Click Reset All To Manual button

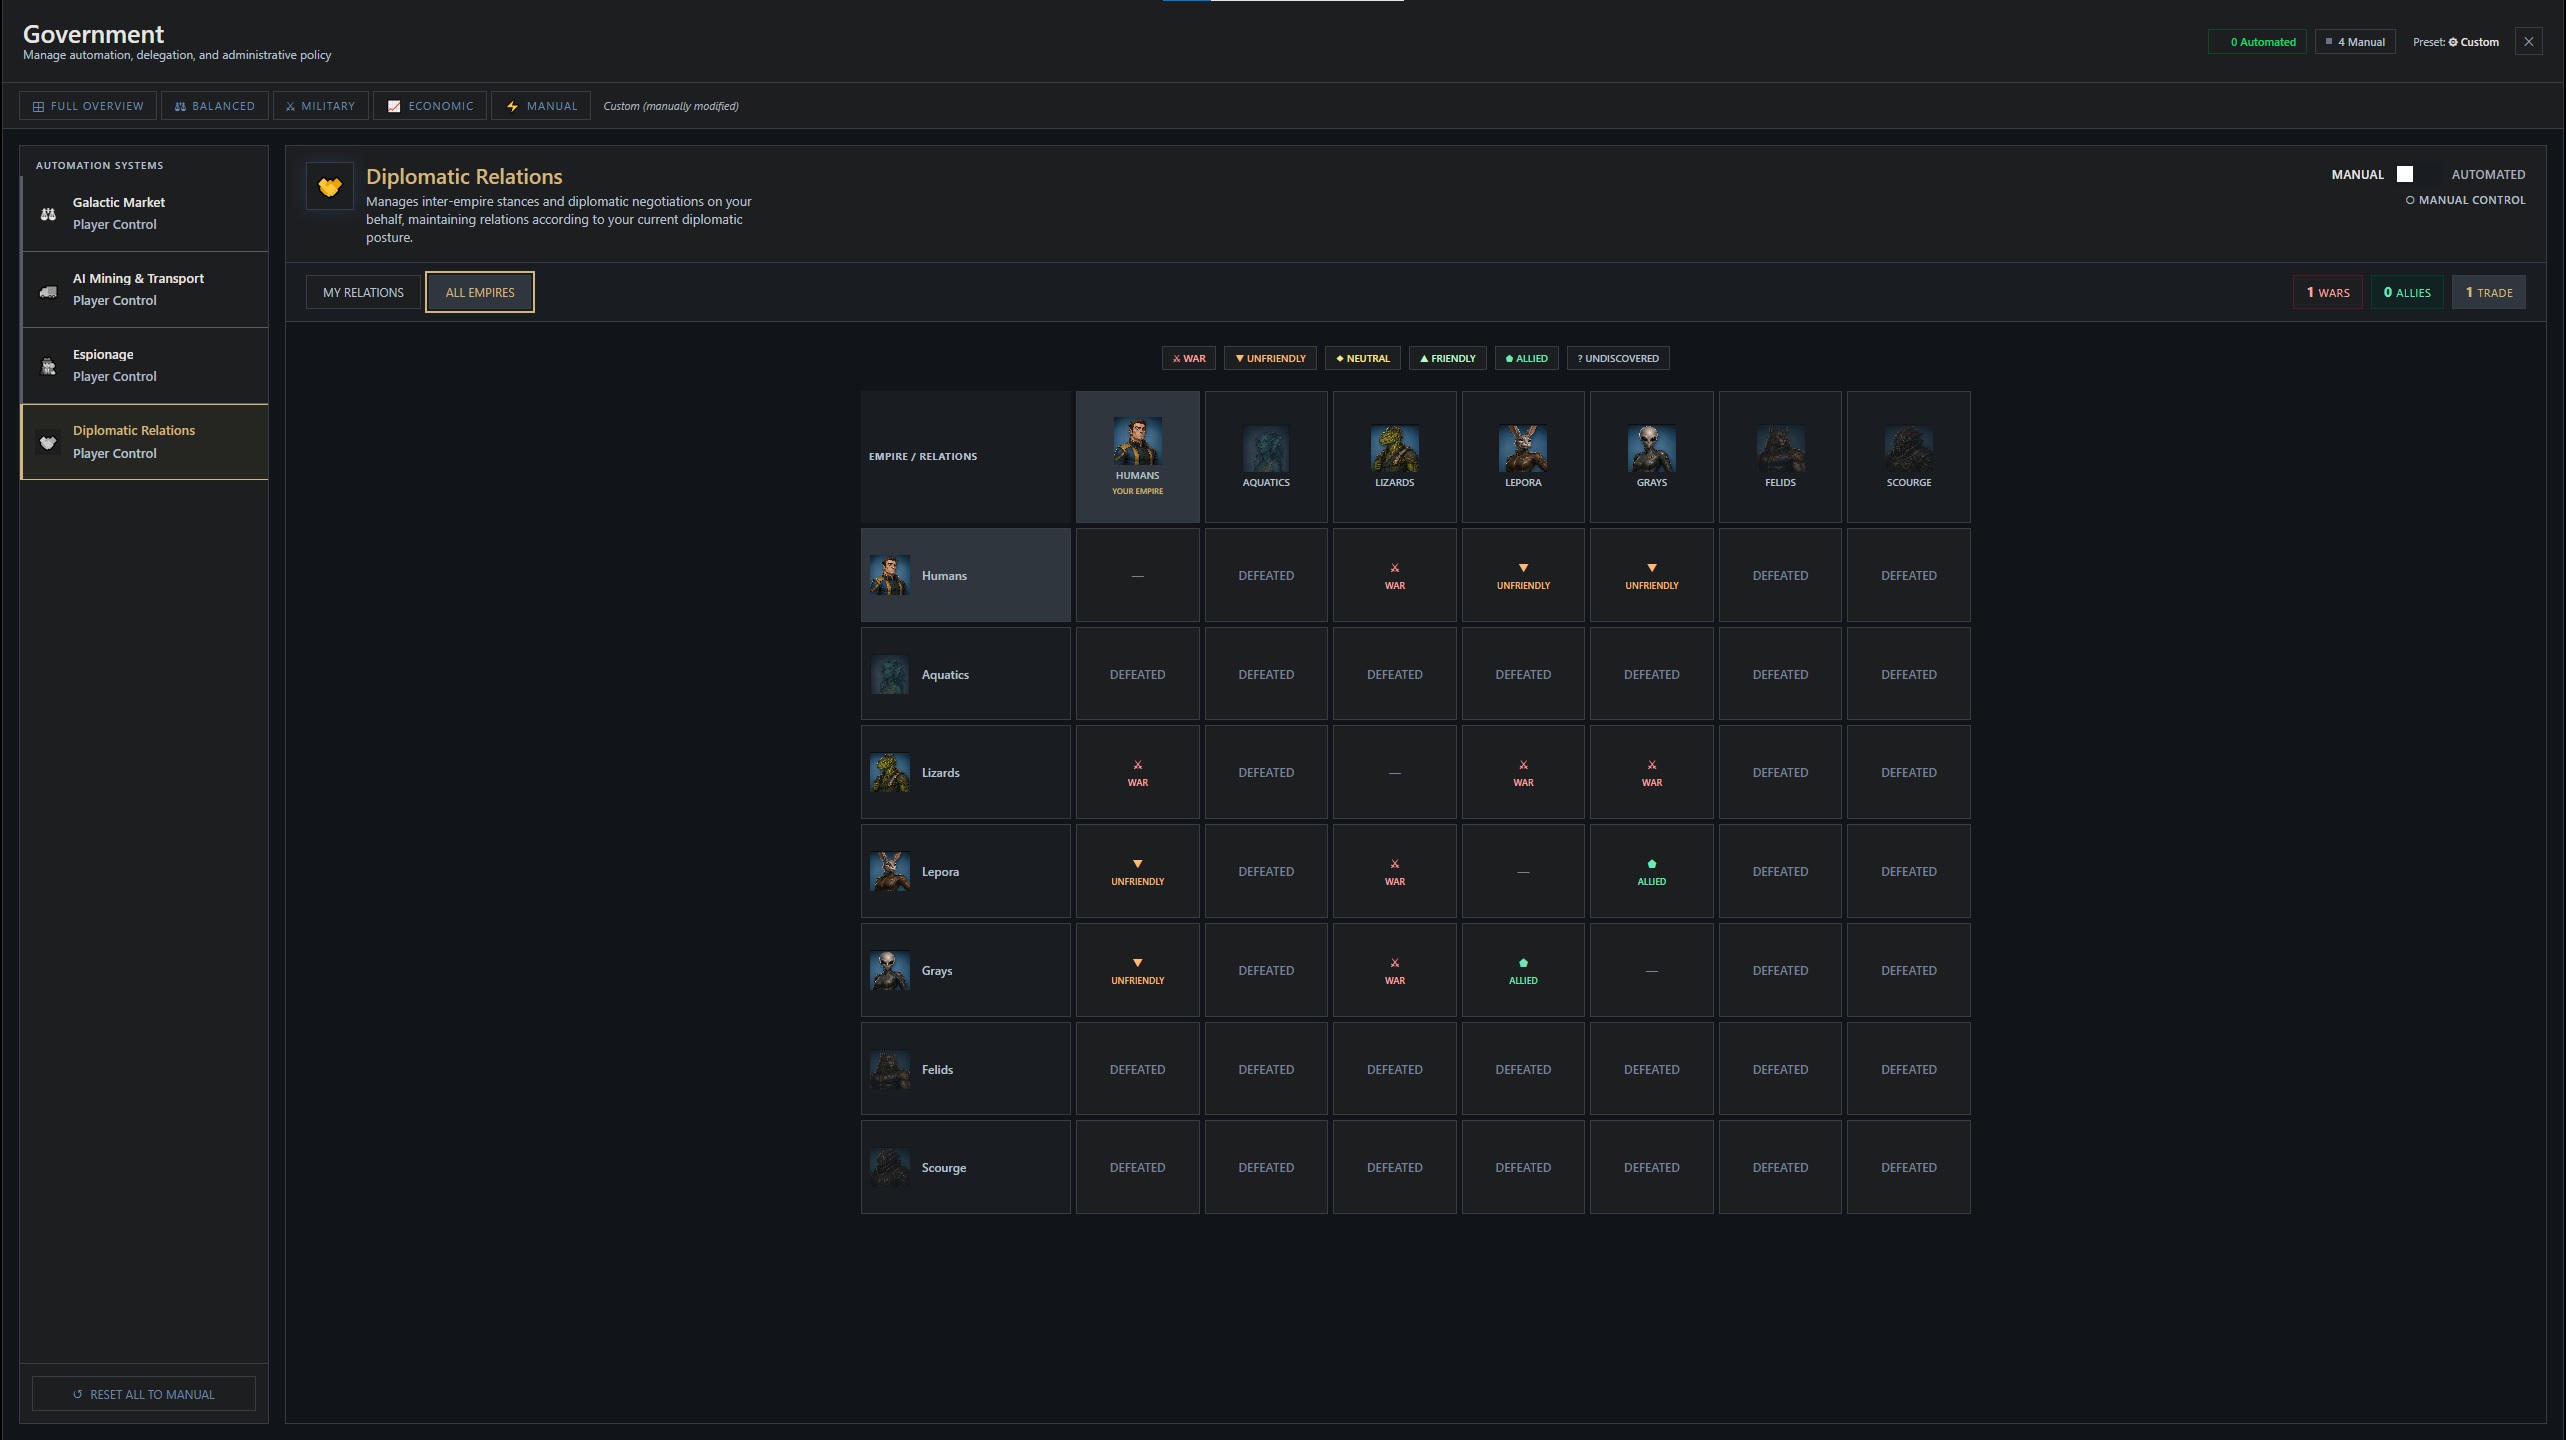click(x=144, y=1394)
